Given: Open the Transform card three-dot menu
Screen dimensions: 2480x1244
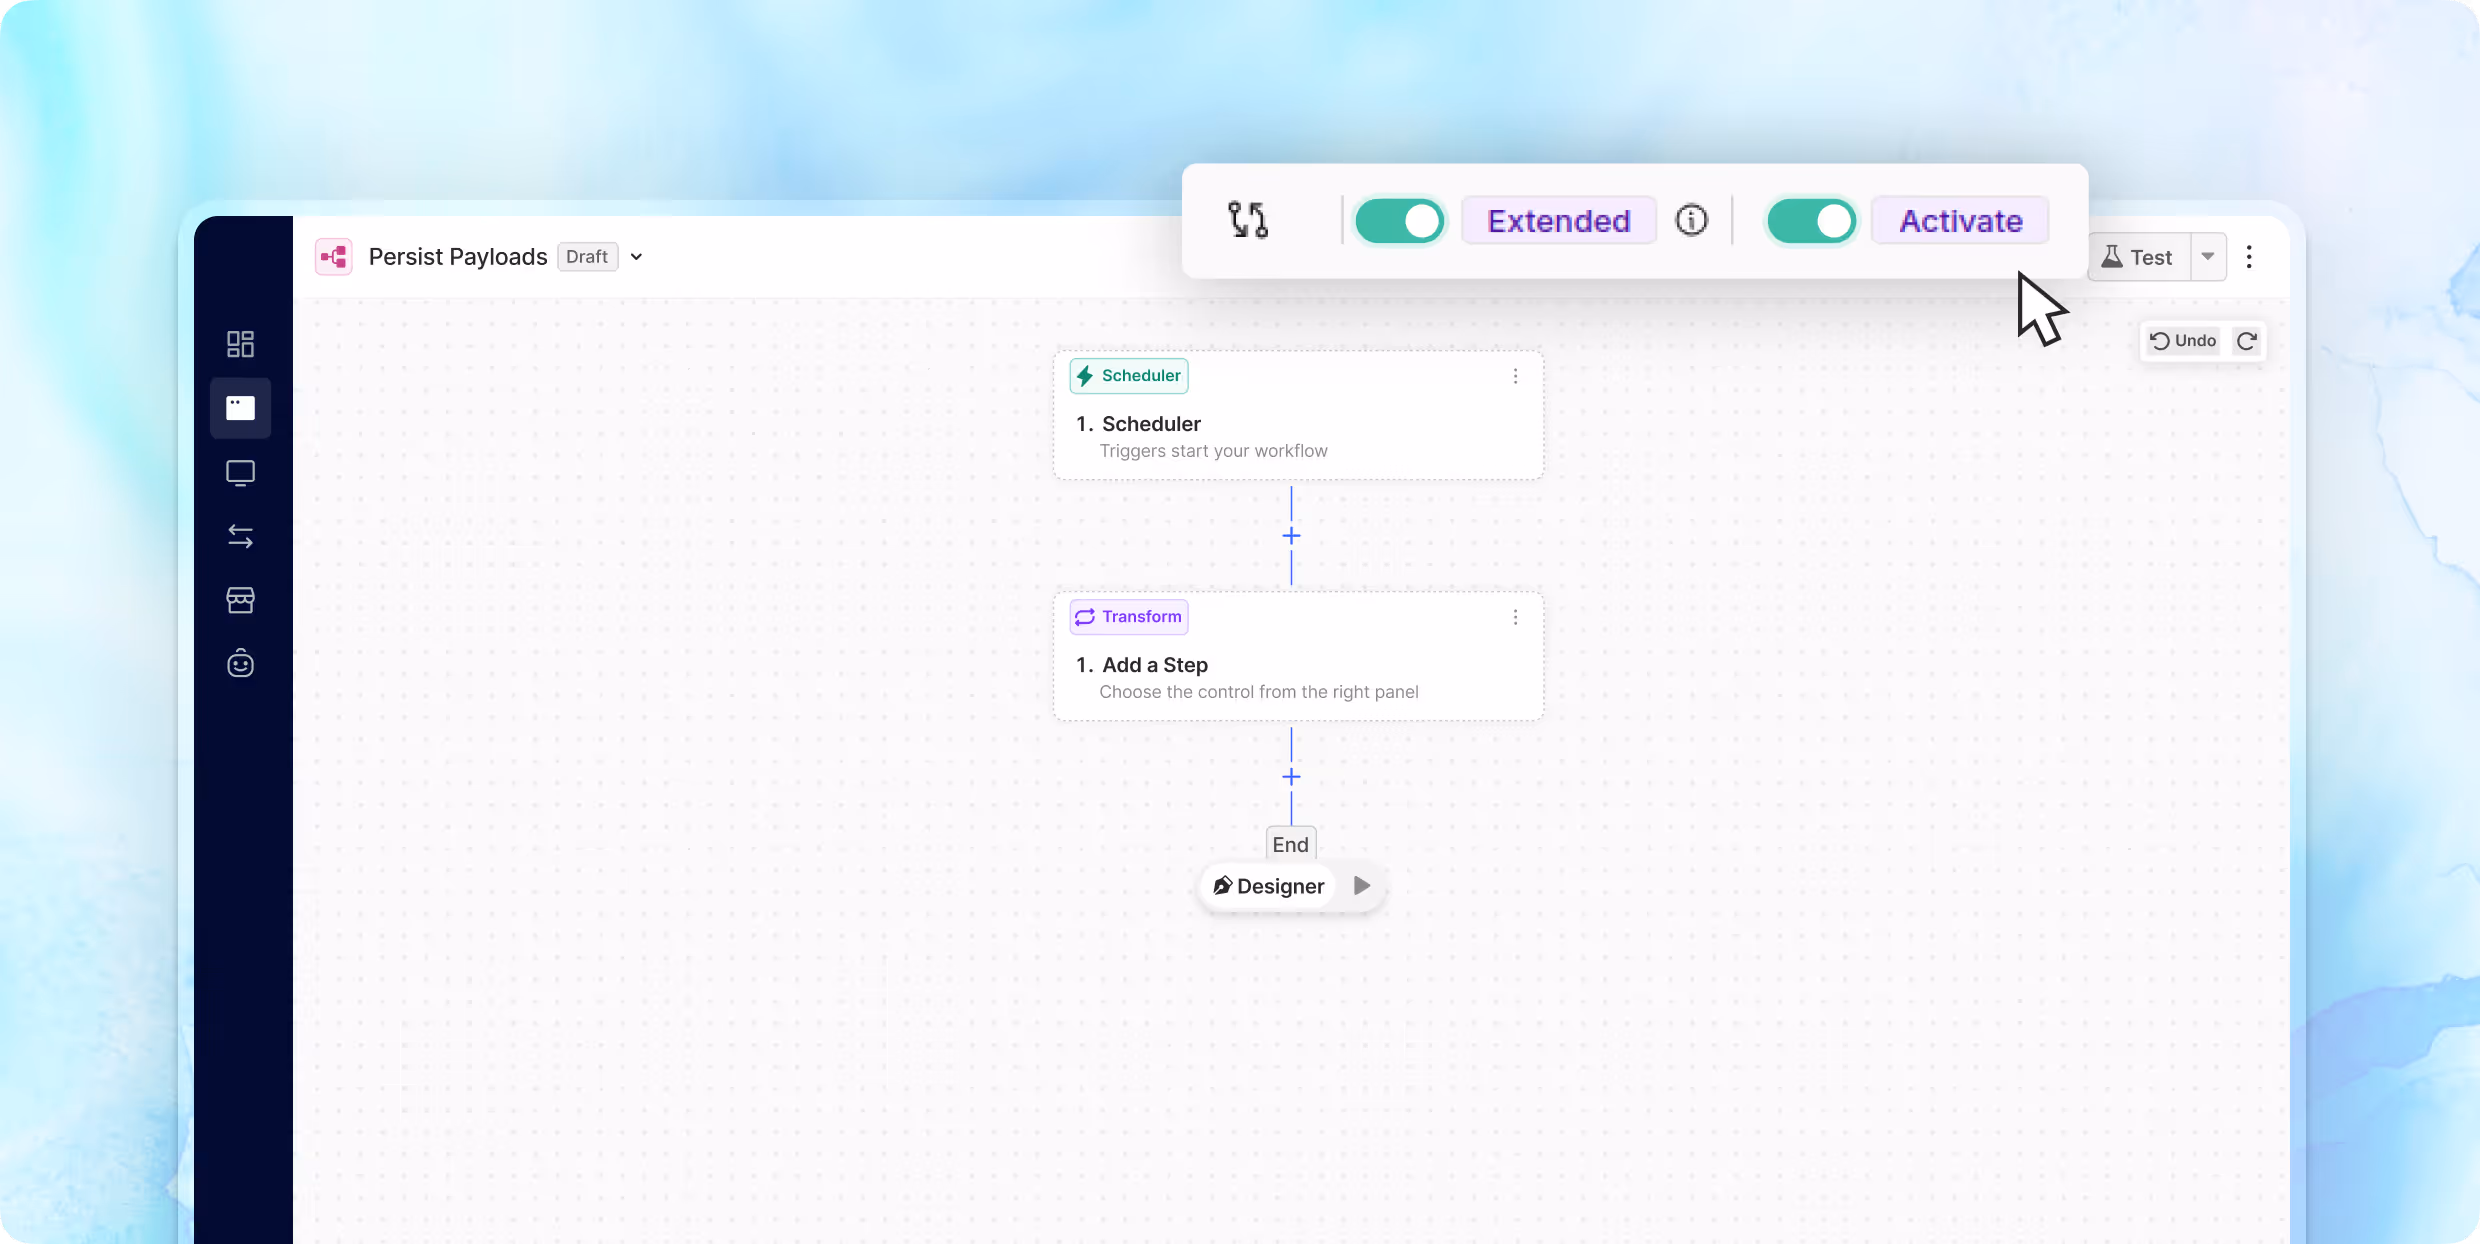Looking at the screenshot, I should coord(1515,617).
